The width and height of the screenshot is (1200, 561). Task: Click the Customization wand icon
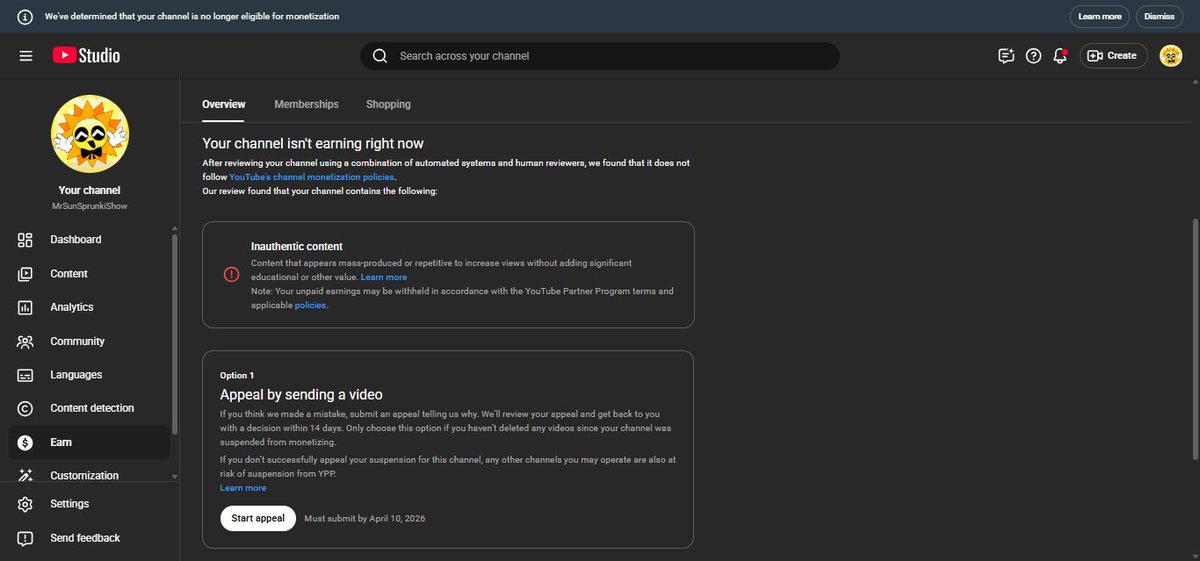click(26, 476)
